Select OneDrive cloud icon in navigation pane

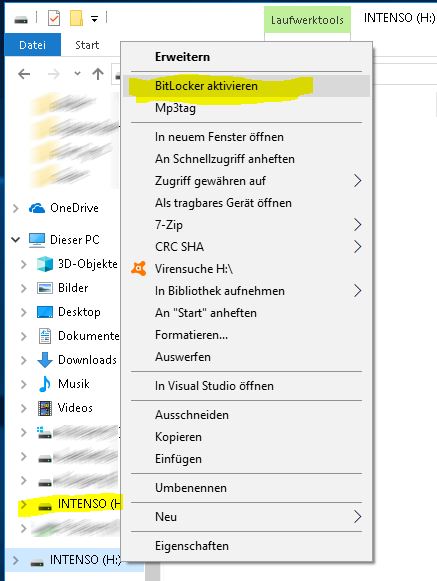point(37,208)
